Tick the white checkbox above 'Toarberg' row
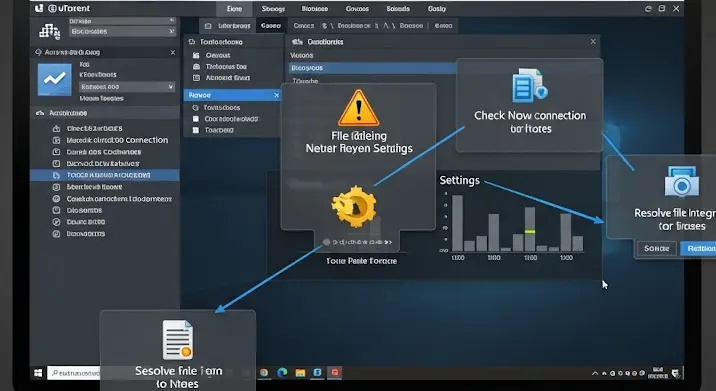Image resolution: width=716 pixels, height=391 pixels. coord(196,119)
